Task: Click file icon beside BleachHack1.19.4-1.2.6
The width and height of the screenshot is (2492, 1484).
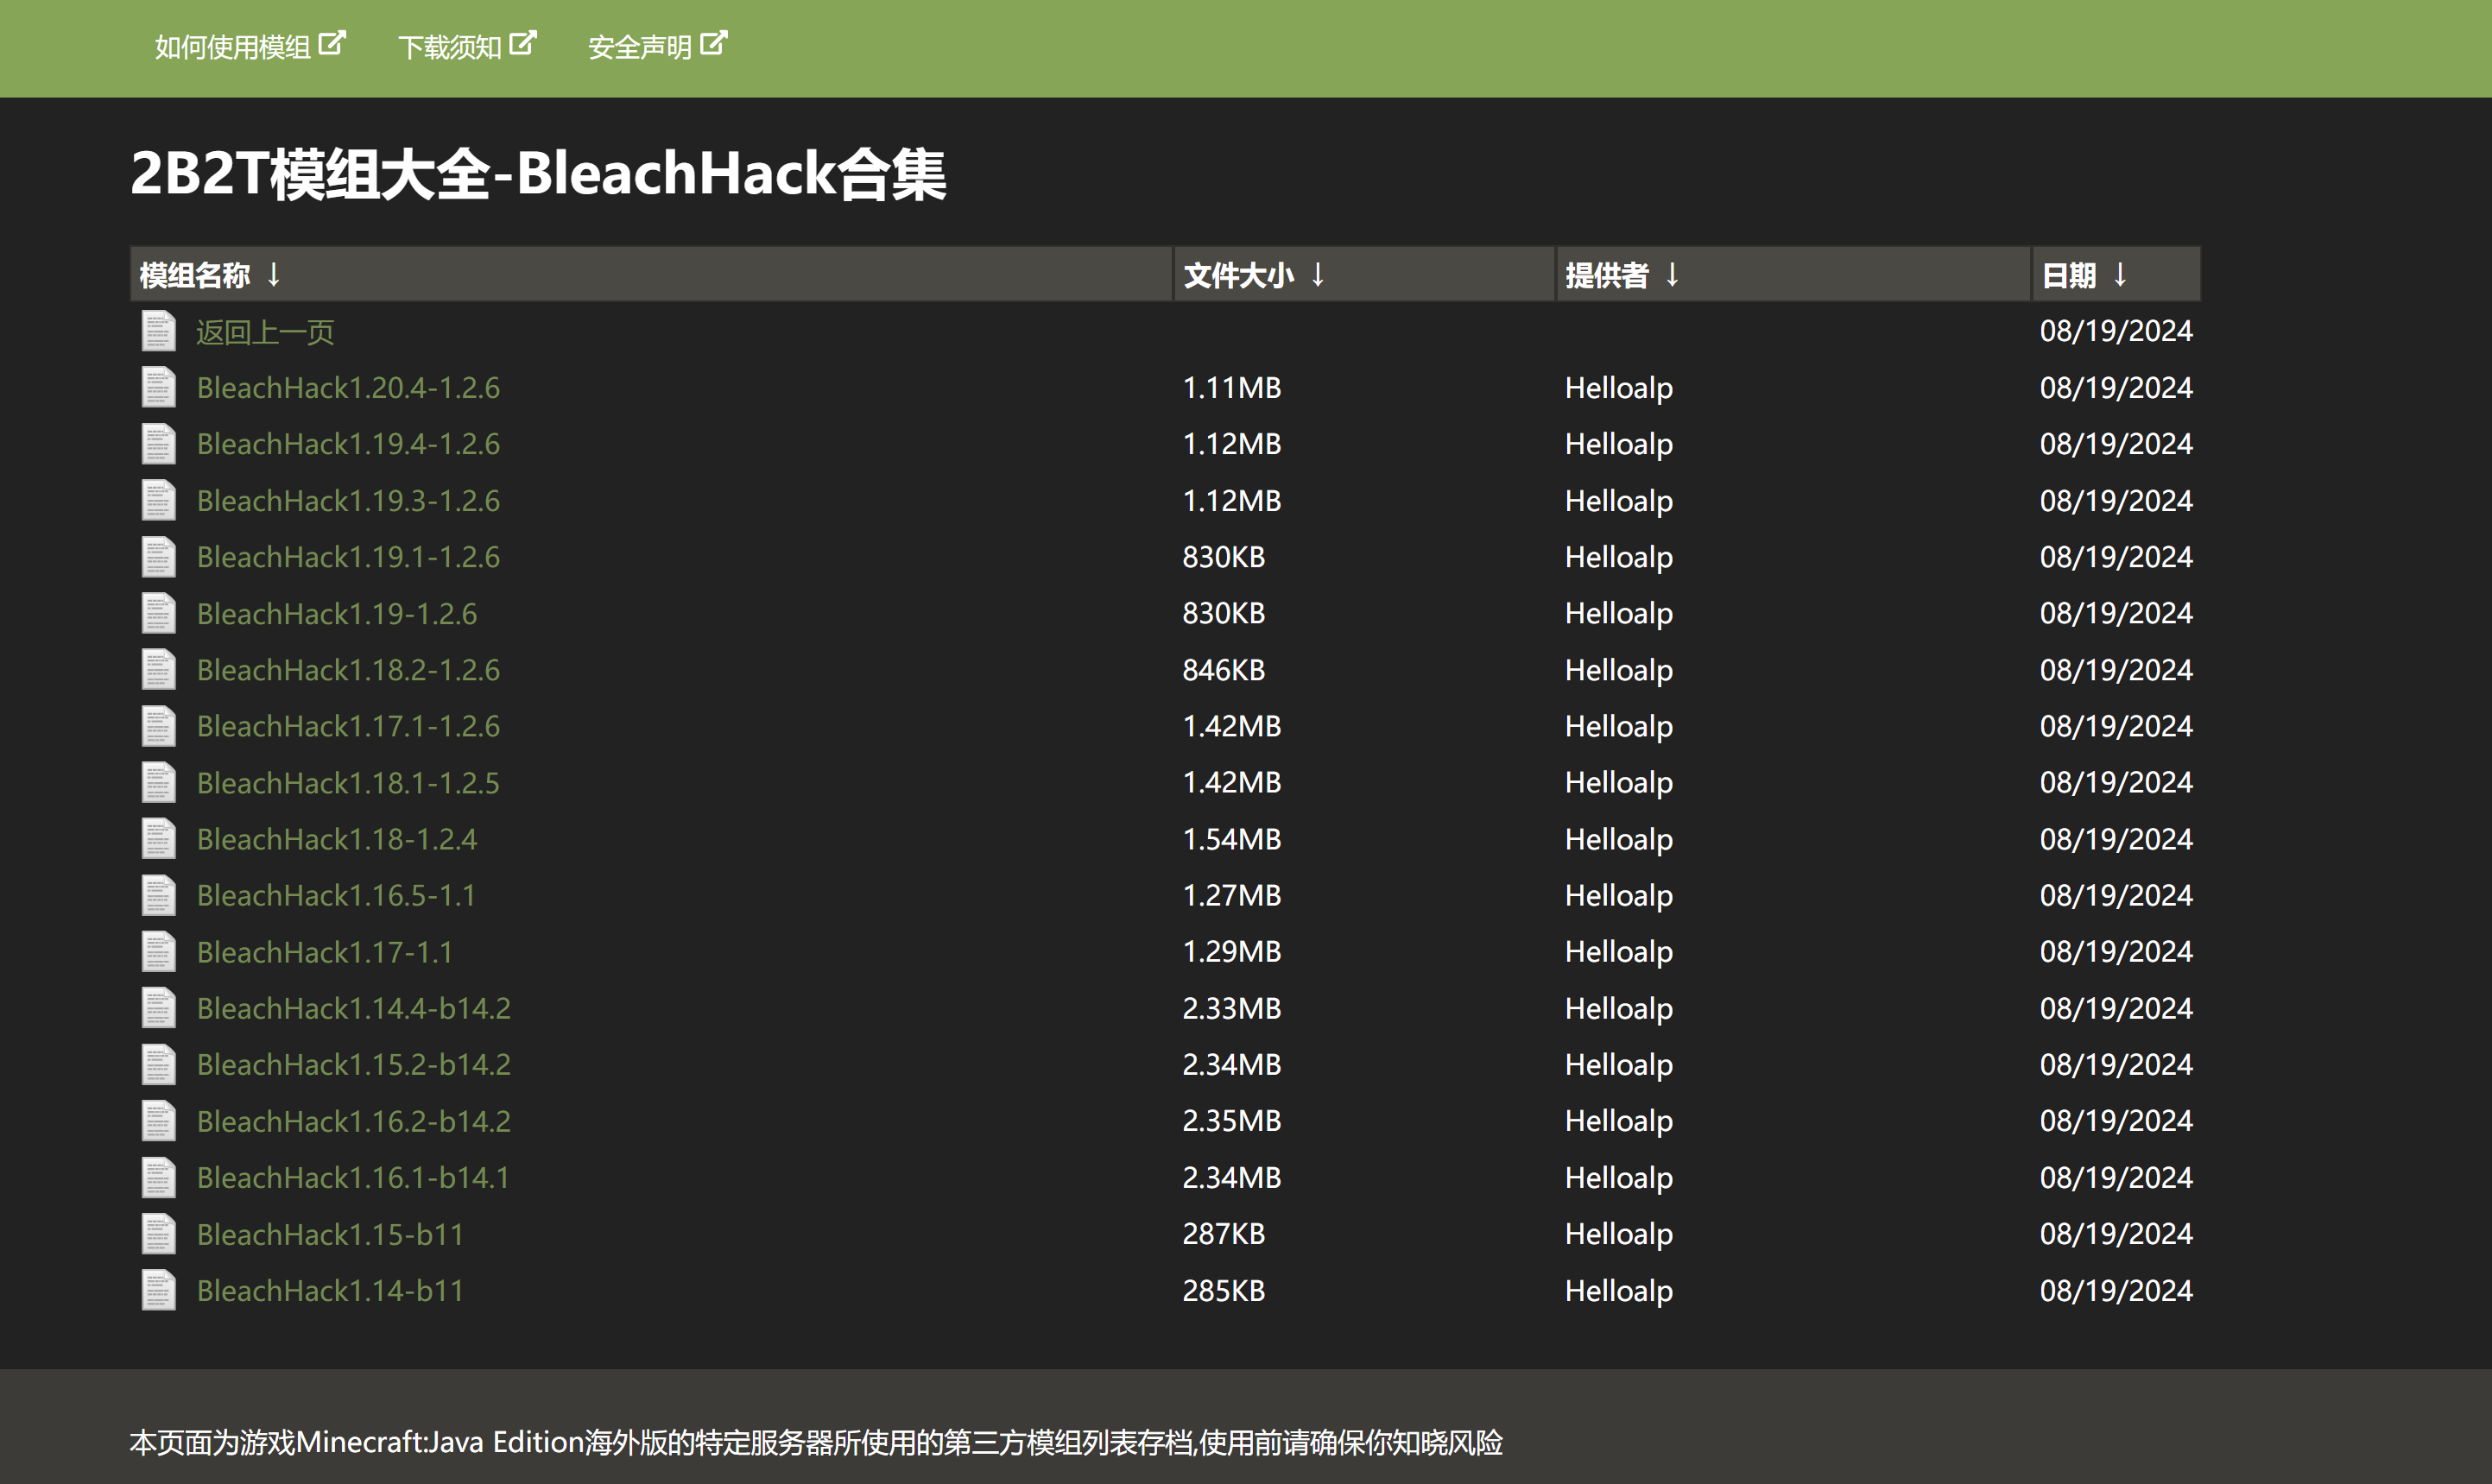Action: point(158,444)
